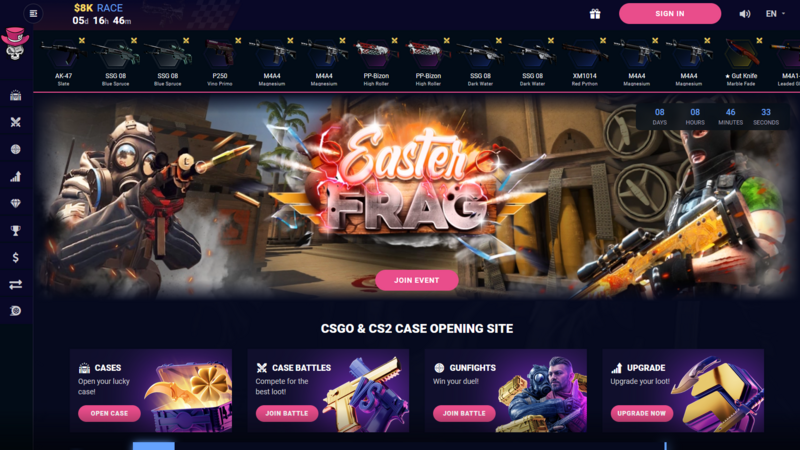Click the OPEN CASE button
This screenshot has height=450, width=800.
pyautogui.click(x=109, y=413)
